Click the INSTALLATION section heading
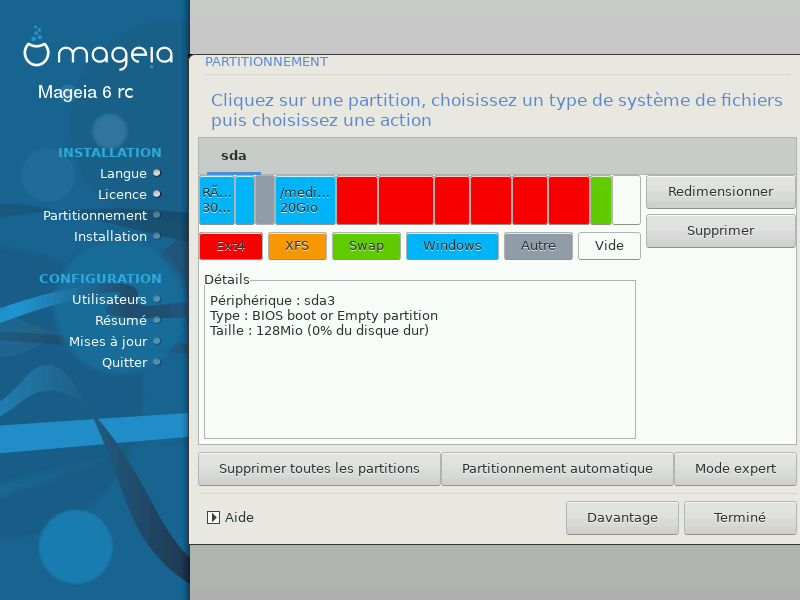Viewport: 800px width, 600px height. (110, 153)
